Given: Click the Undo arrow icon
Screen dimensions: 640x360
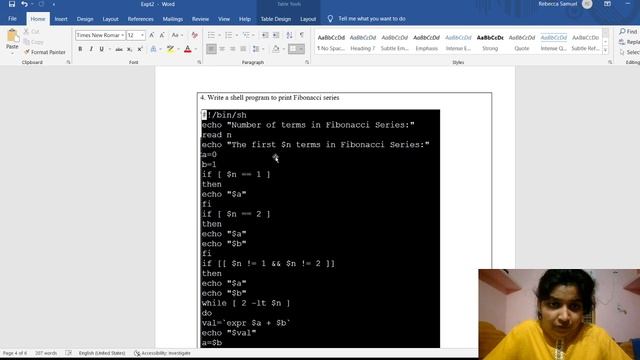Looking at the screenshot, I should pyautogui.click(x=24, y=4).
